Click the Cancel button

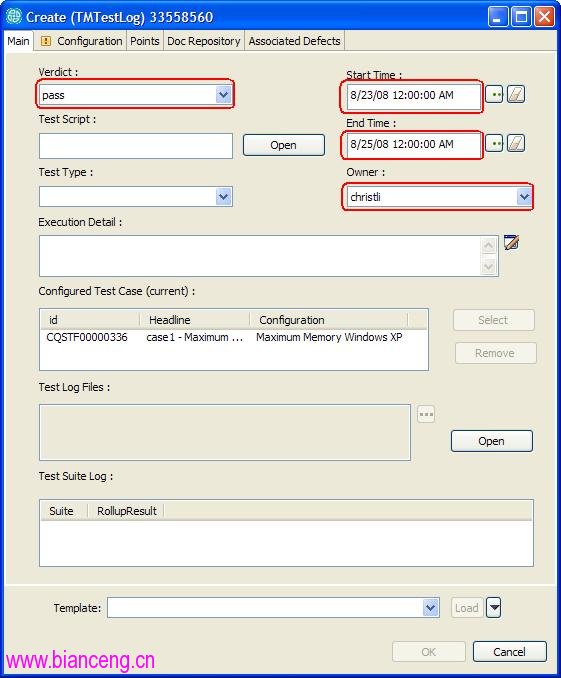[510, 652]
